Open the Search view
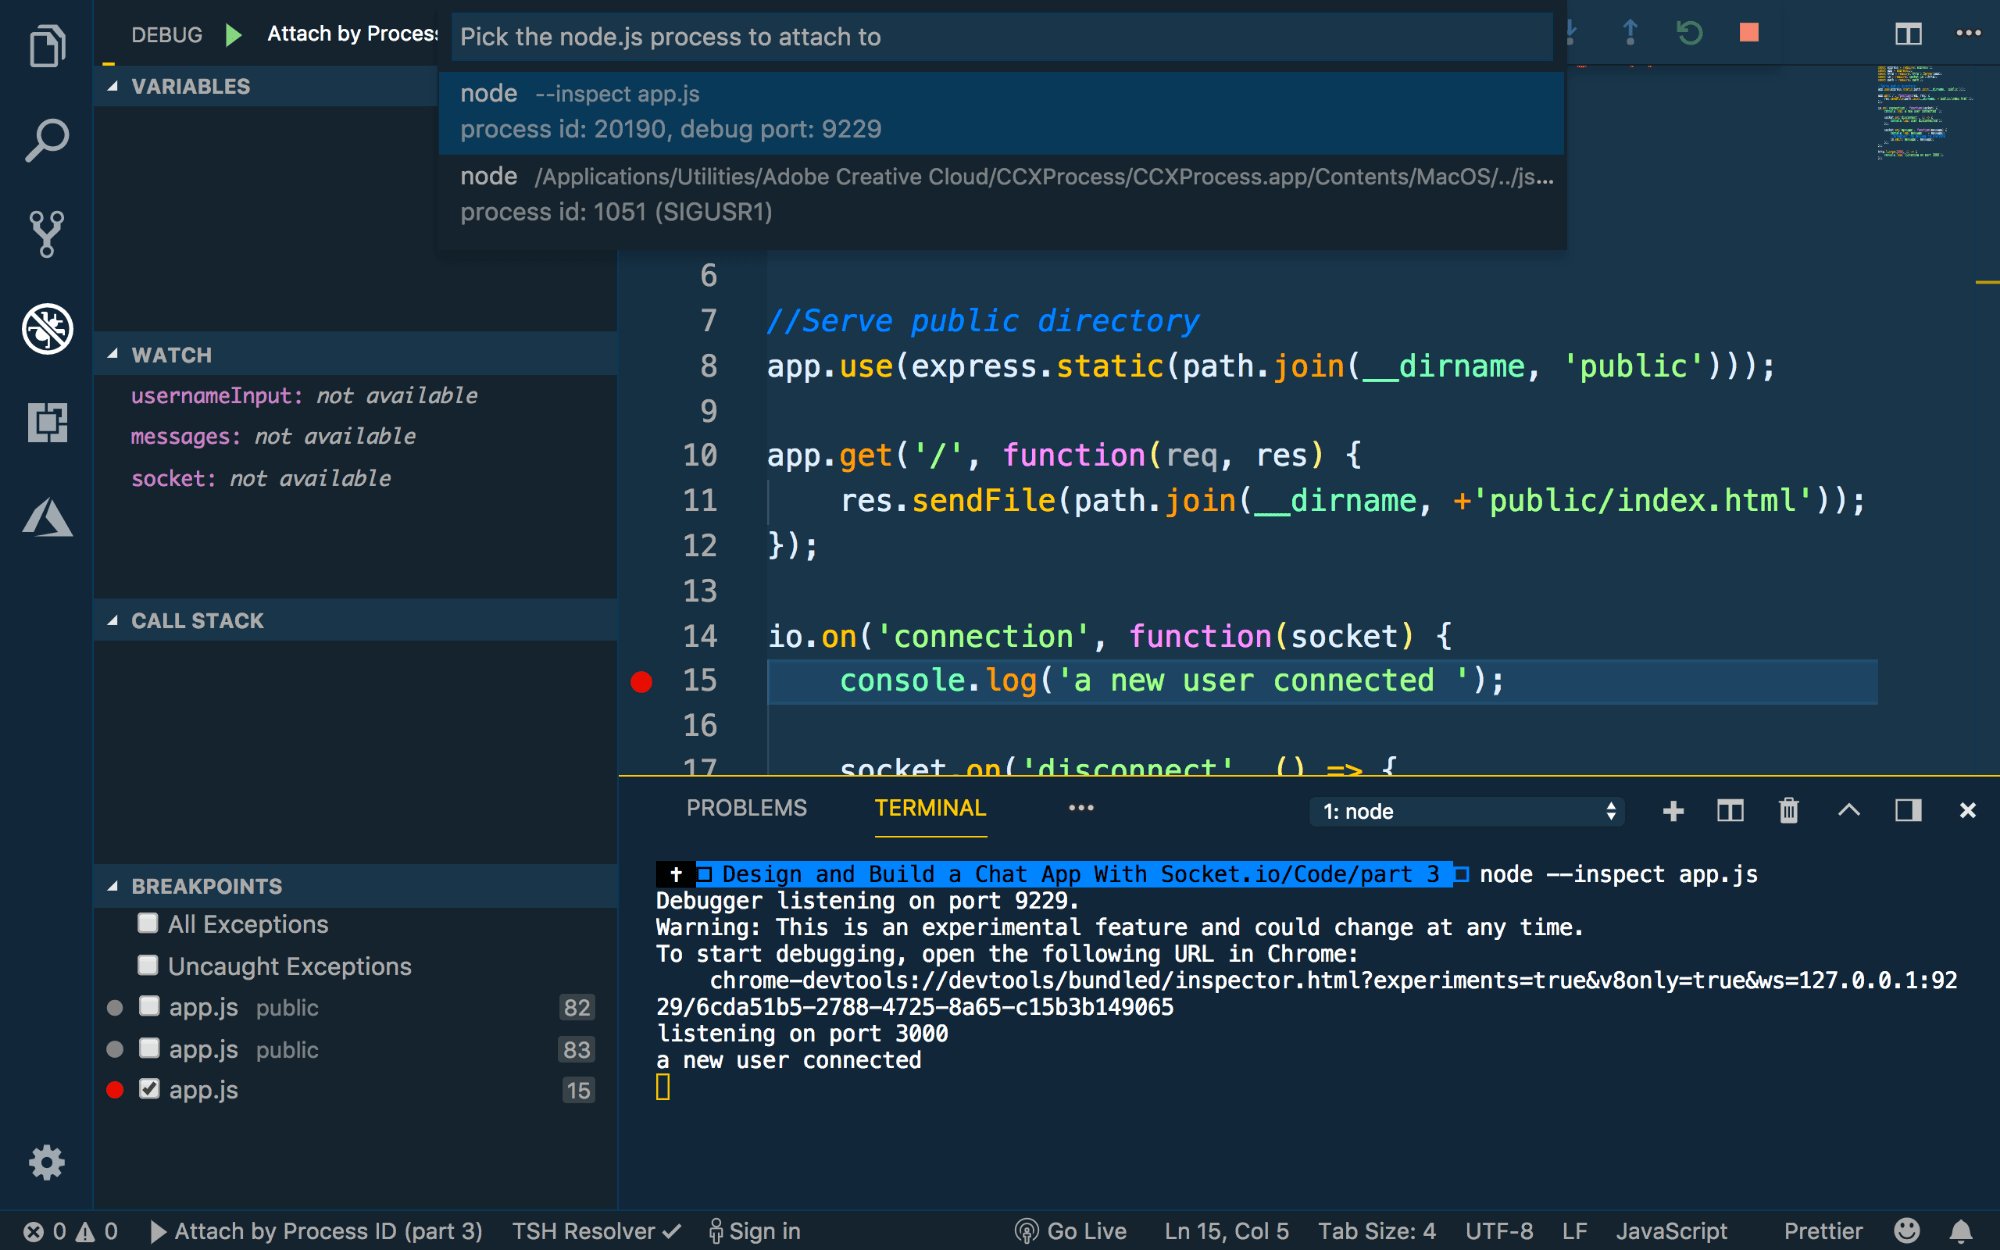 (47, 140)
